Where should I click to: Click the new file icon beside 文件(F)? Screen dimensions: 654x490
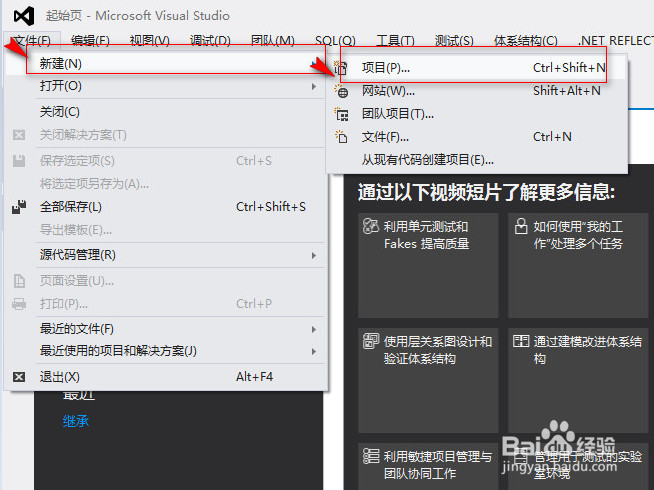click(341, 136)
